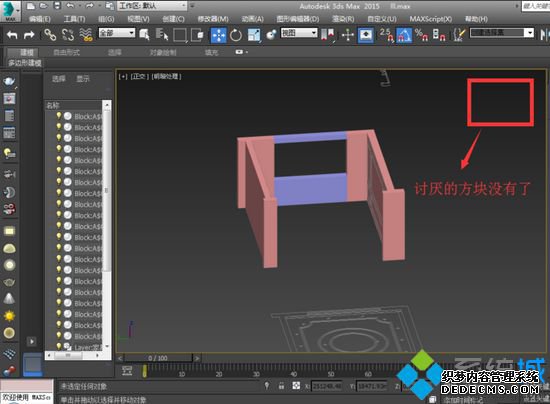This screenshot has width=550, height=404.
Task: Activate Select and Uniform Scale tool
Action: pos(254,35)
